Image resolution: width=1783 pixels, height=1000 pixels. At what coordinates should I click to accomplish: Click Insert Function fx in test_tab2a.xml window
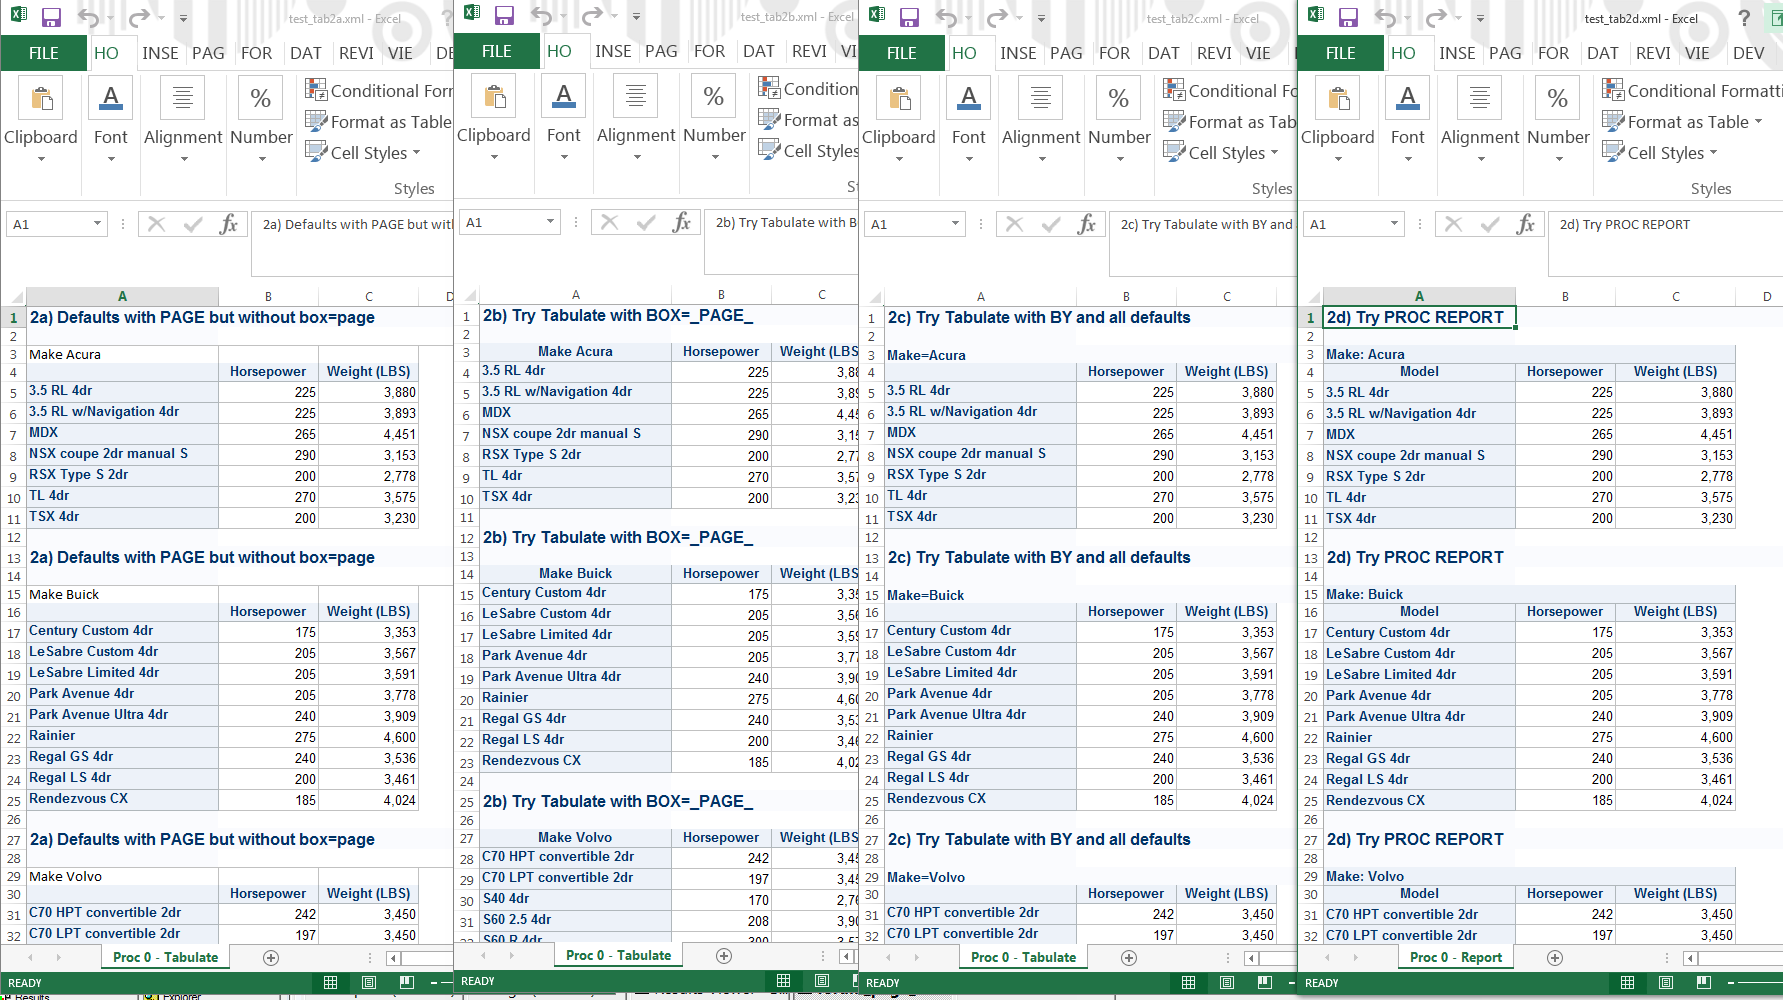point(229,224)
